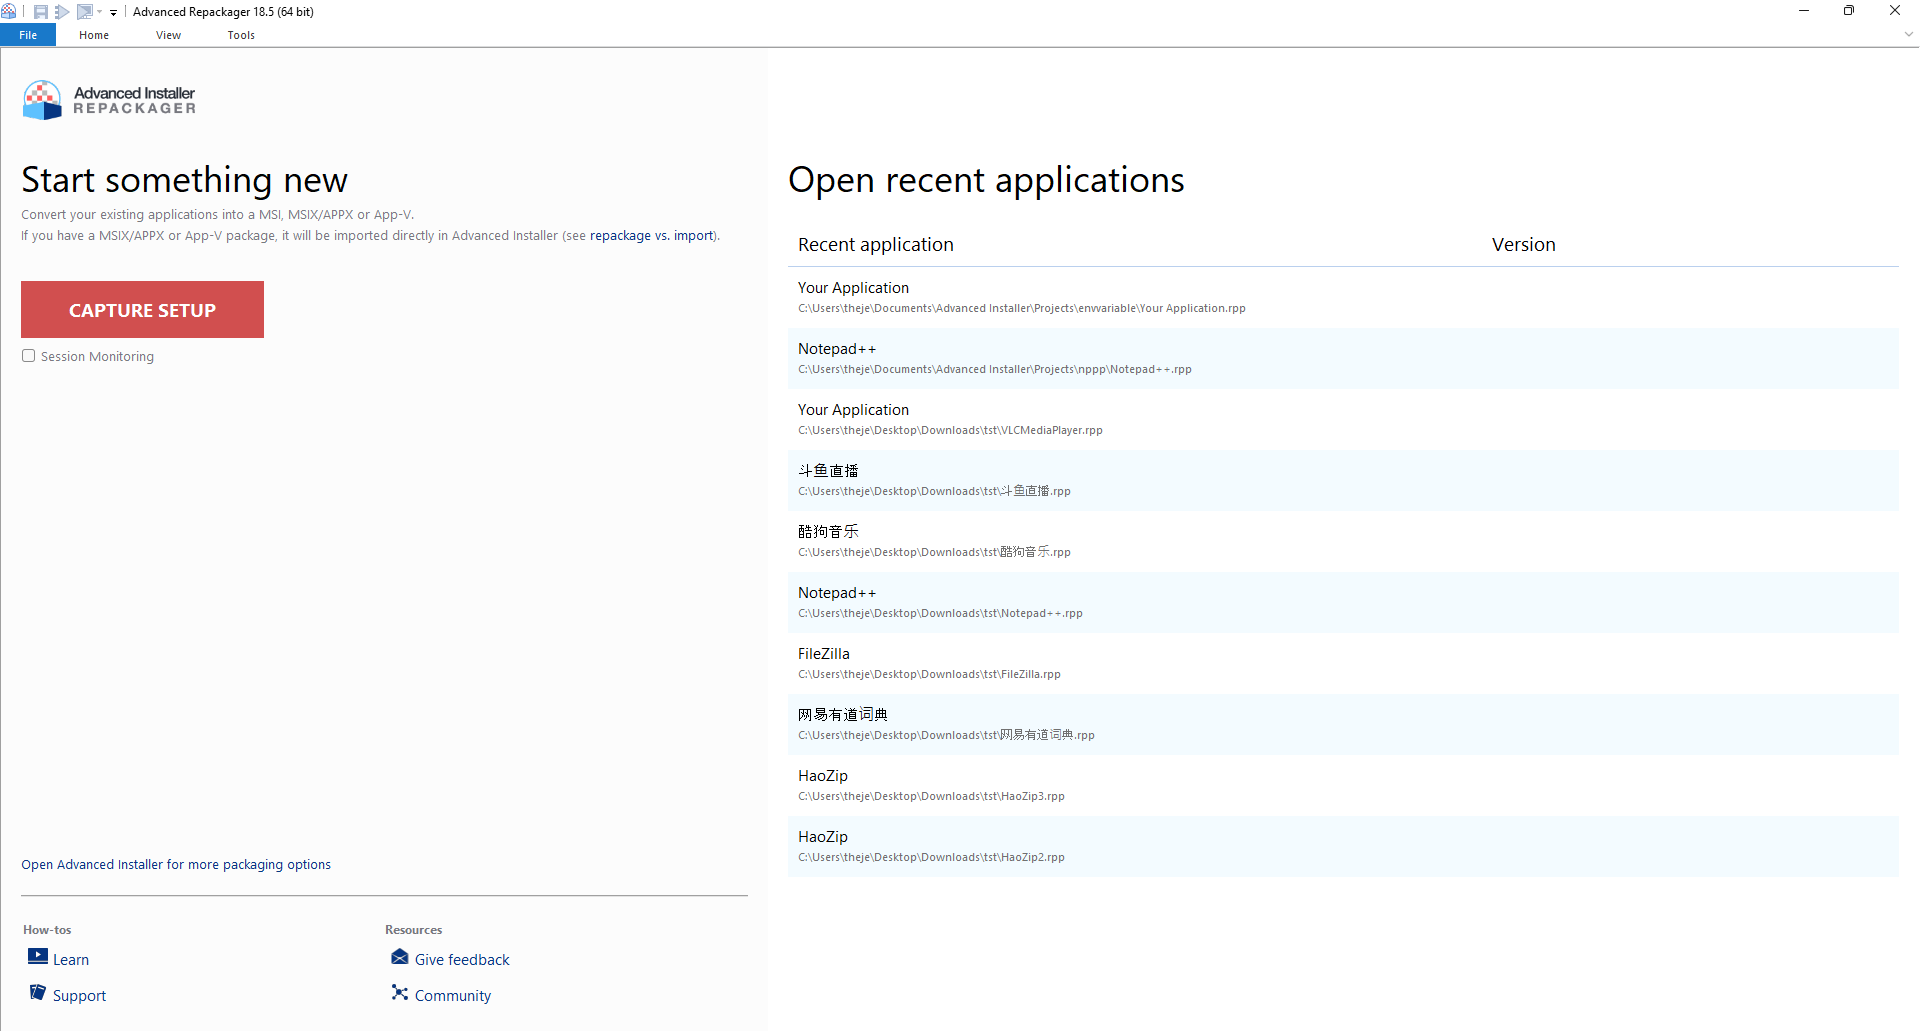Open the small dropdown arrow beside capture screen icon
1920x1032 pixels.
[x=99, y=12]
